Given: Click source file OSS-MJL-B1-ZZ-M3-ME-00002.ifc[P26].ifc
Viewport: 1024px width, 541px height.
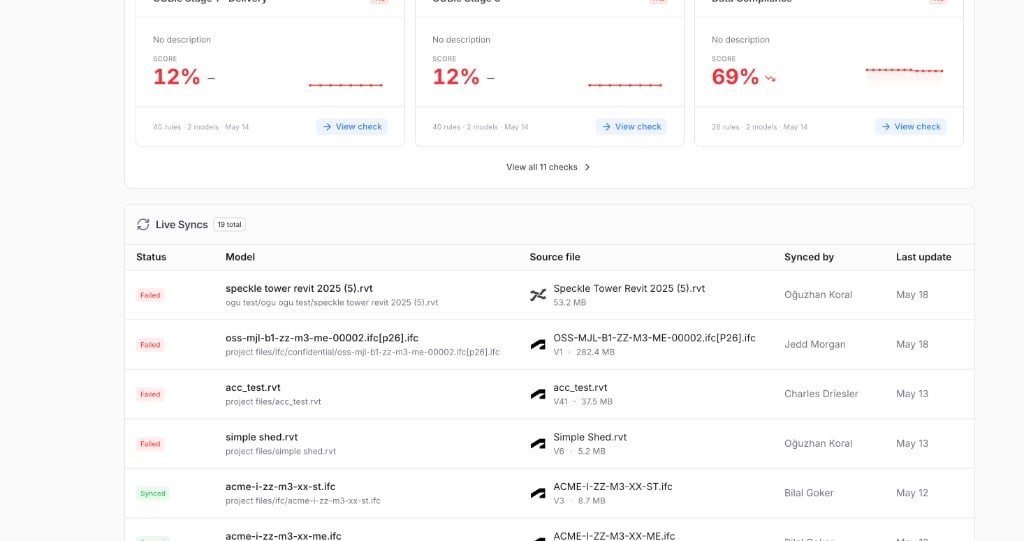Looking at the screenshot, I should click(654, 338).
